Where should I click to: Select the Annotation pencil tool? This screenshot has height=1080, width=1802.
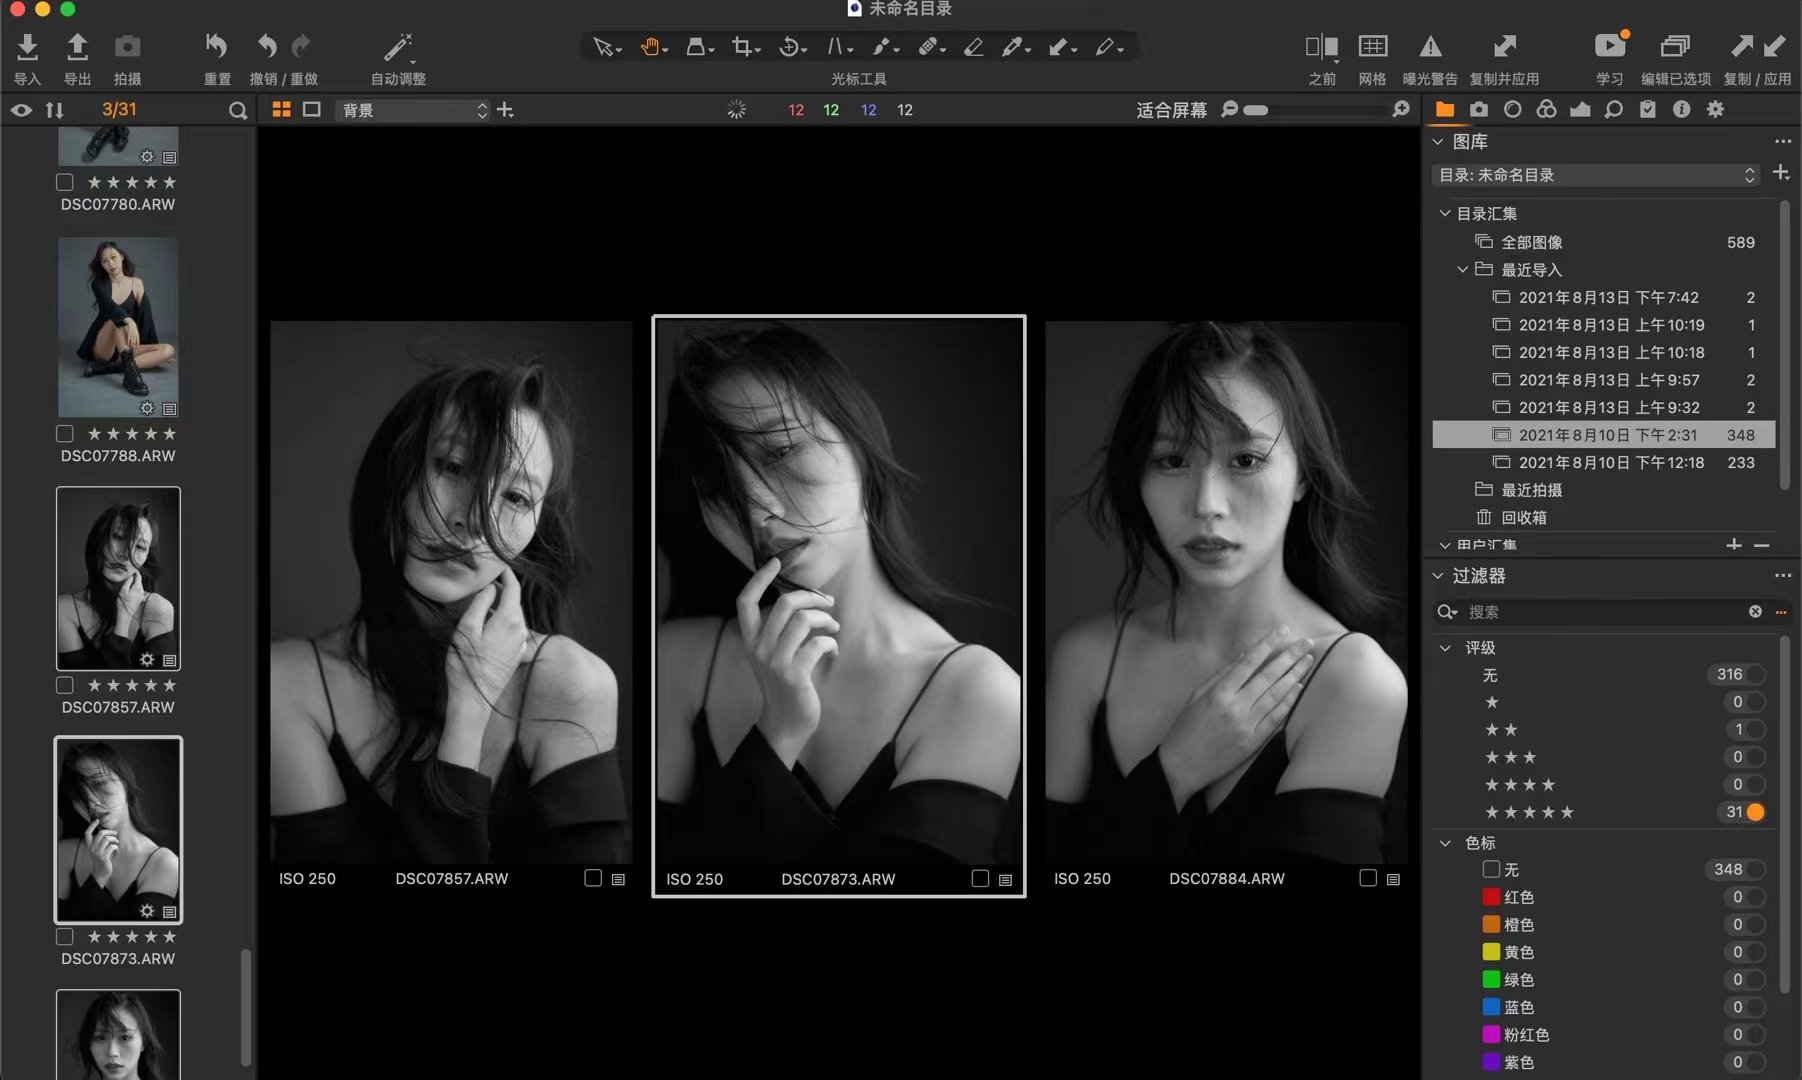1108,47
